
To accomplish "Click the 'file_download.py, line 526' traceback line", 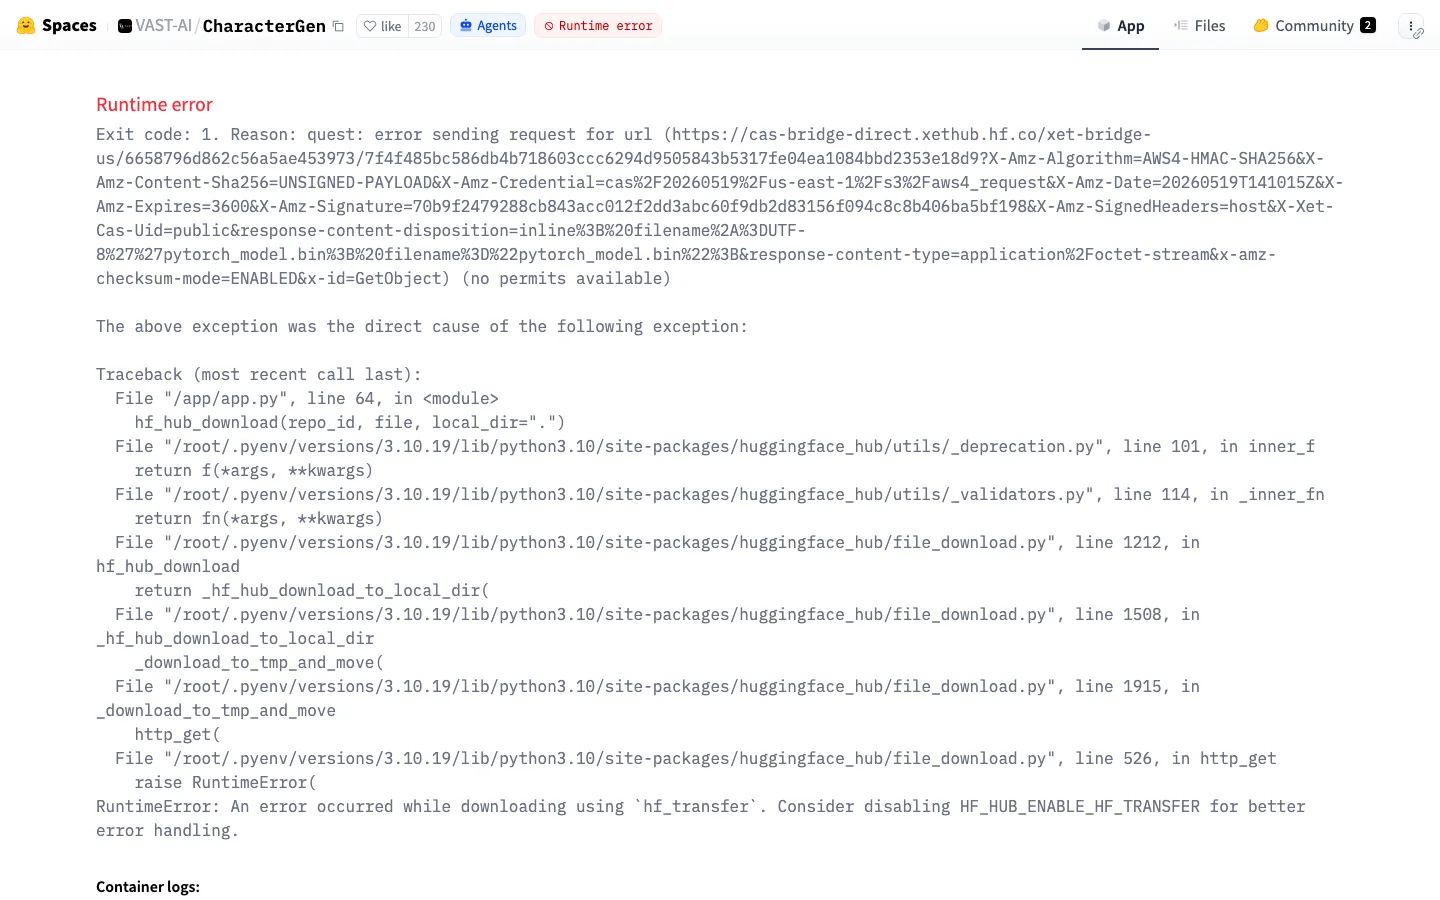I will (x=696, y=758).
